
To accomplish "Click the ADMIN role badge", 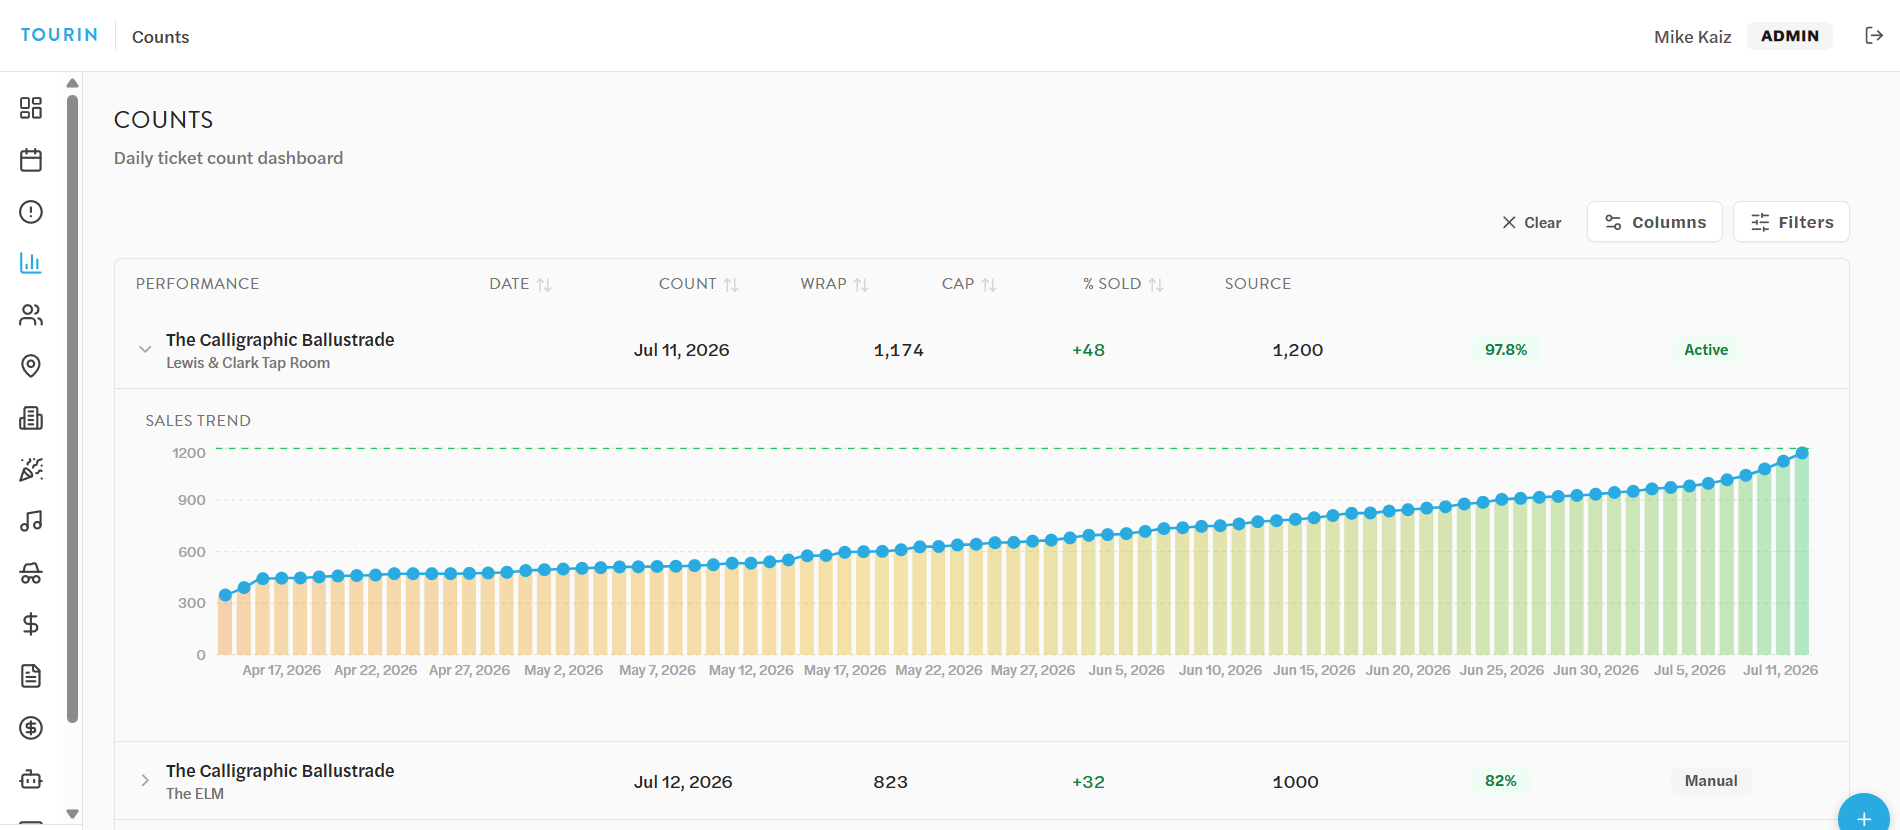I will tap(1790, 36).
